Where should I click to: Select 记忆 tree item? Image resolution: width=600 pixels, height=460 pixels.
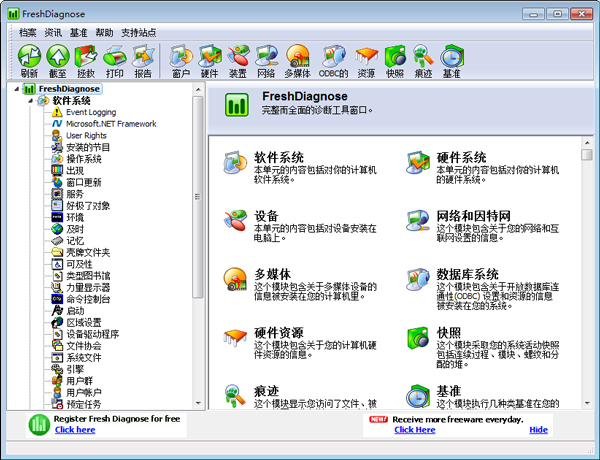[75, 241]
